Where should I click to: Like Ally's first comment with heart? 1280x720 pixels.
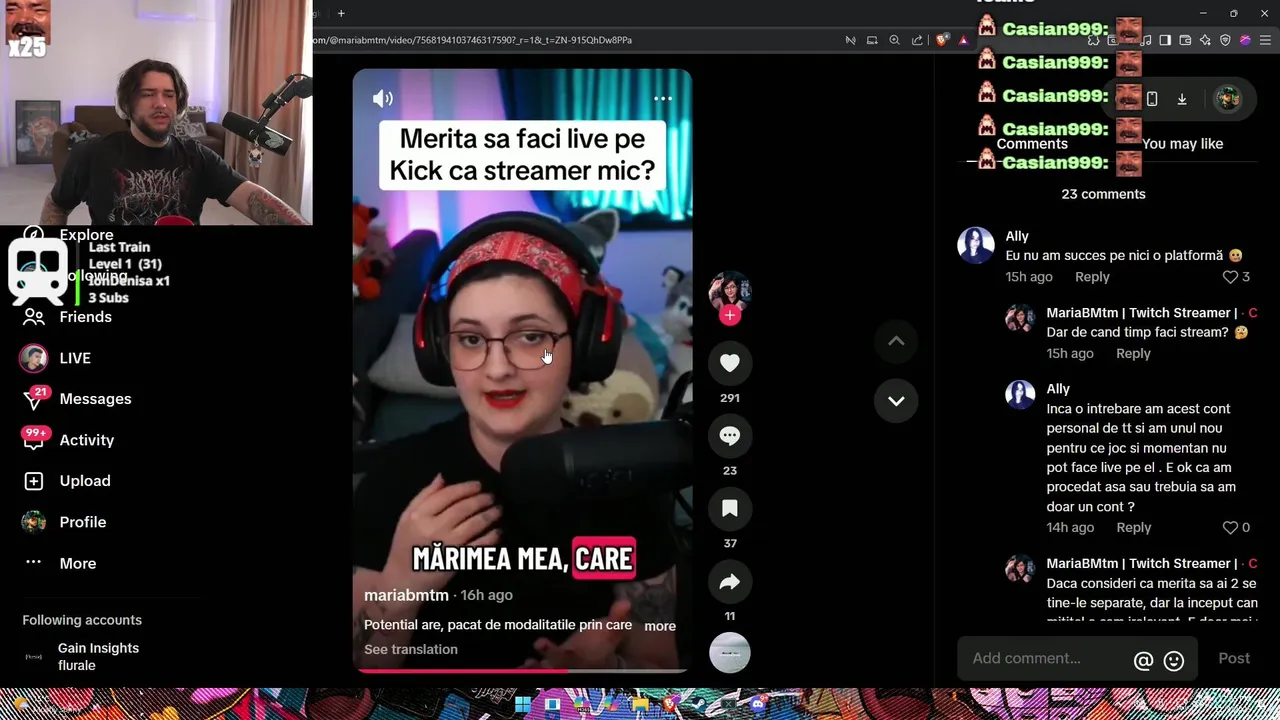(1230, 277)
